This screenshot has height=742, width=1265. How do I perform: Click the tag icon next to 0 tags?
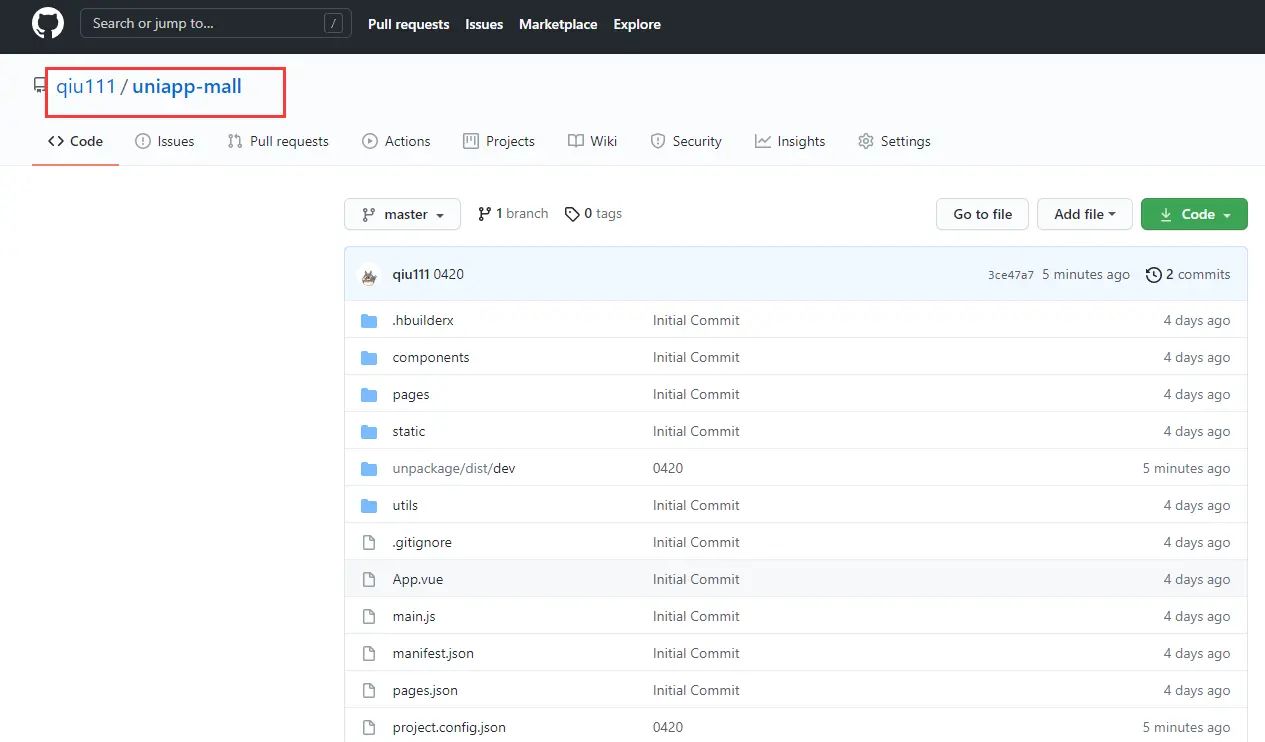[572, 214]
